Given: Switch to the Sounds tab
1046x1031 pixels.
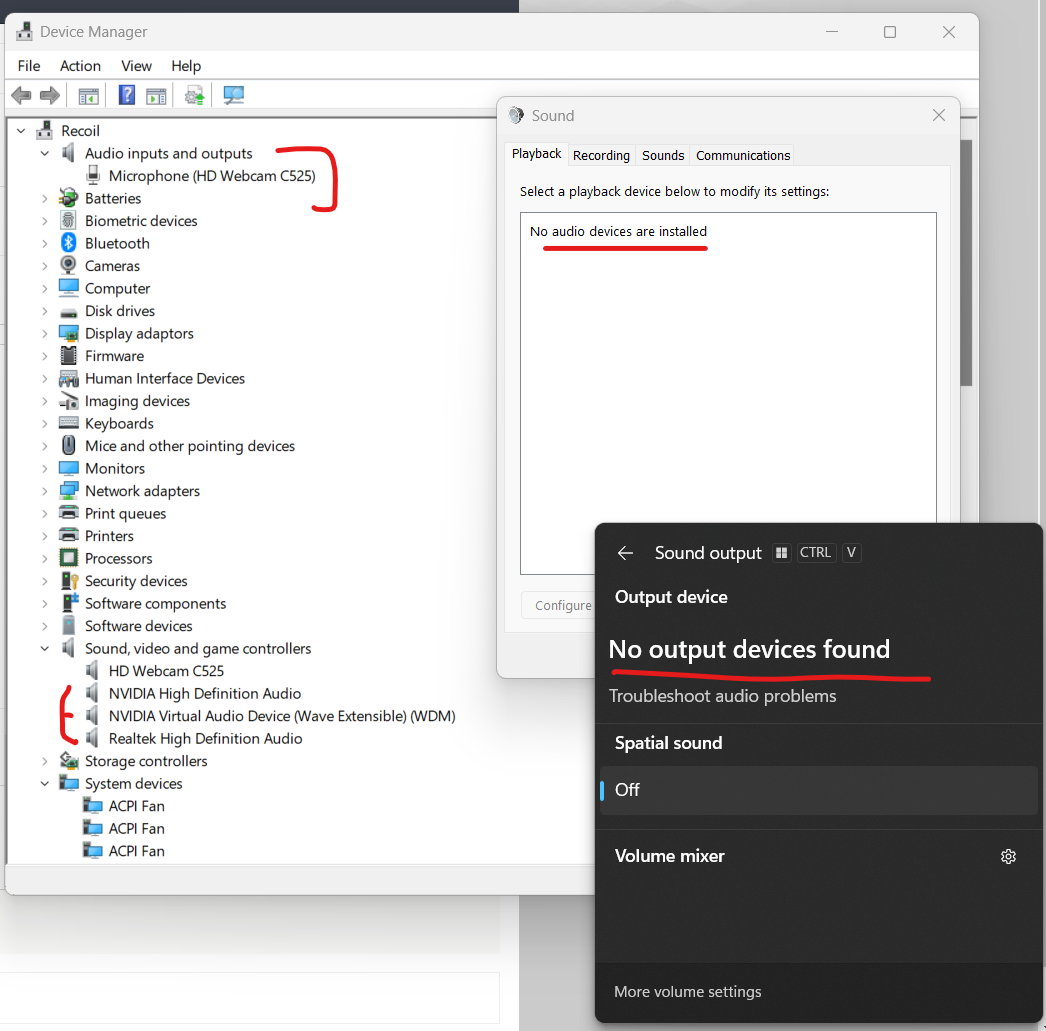Looking at the screenshot, I should [x=663, y=155].
